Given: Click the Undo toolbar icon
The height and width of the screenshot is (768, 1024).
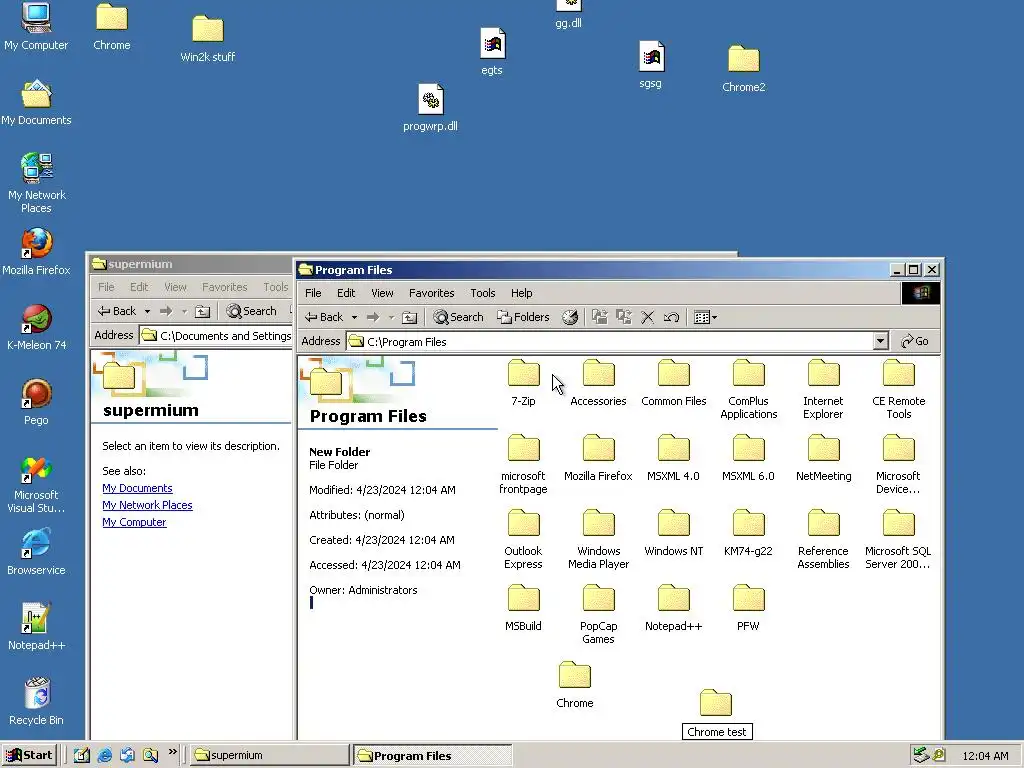Looking at the screenshot, I should 671,317.
